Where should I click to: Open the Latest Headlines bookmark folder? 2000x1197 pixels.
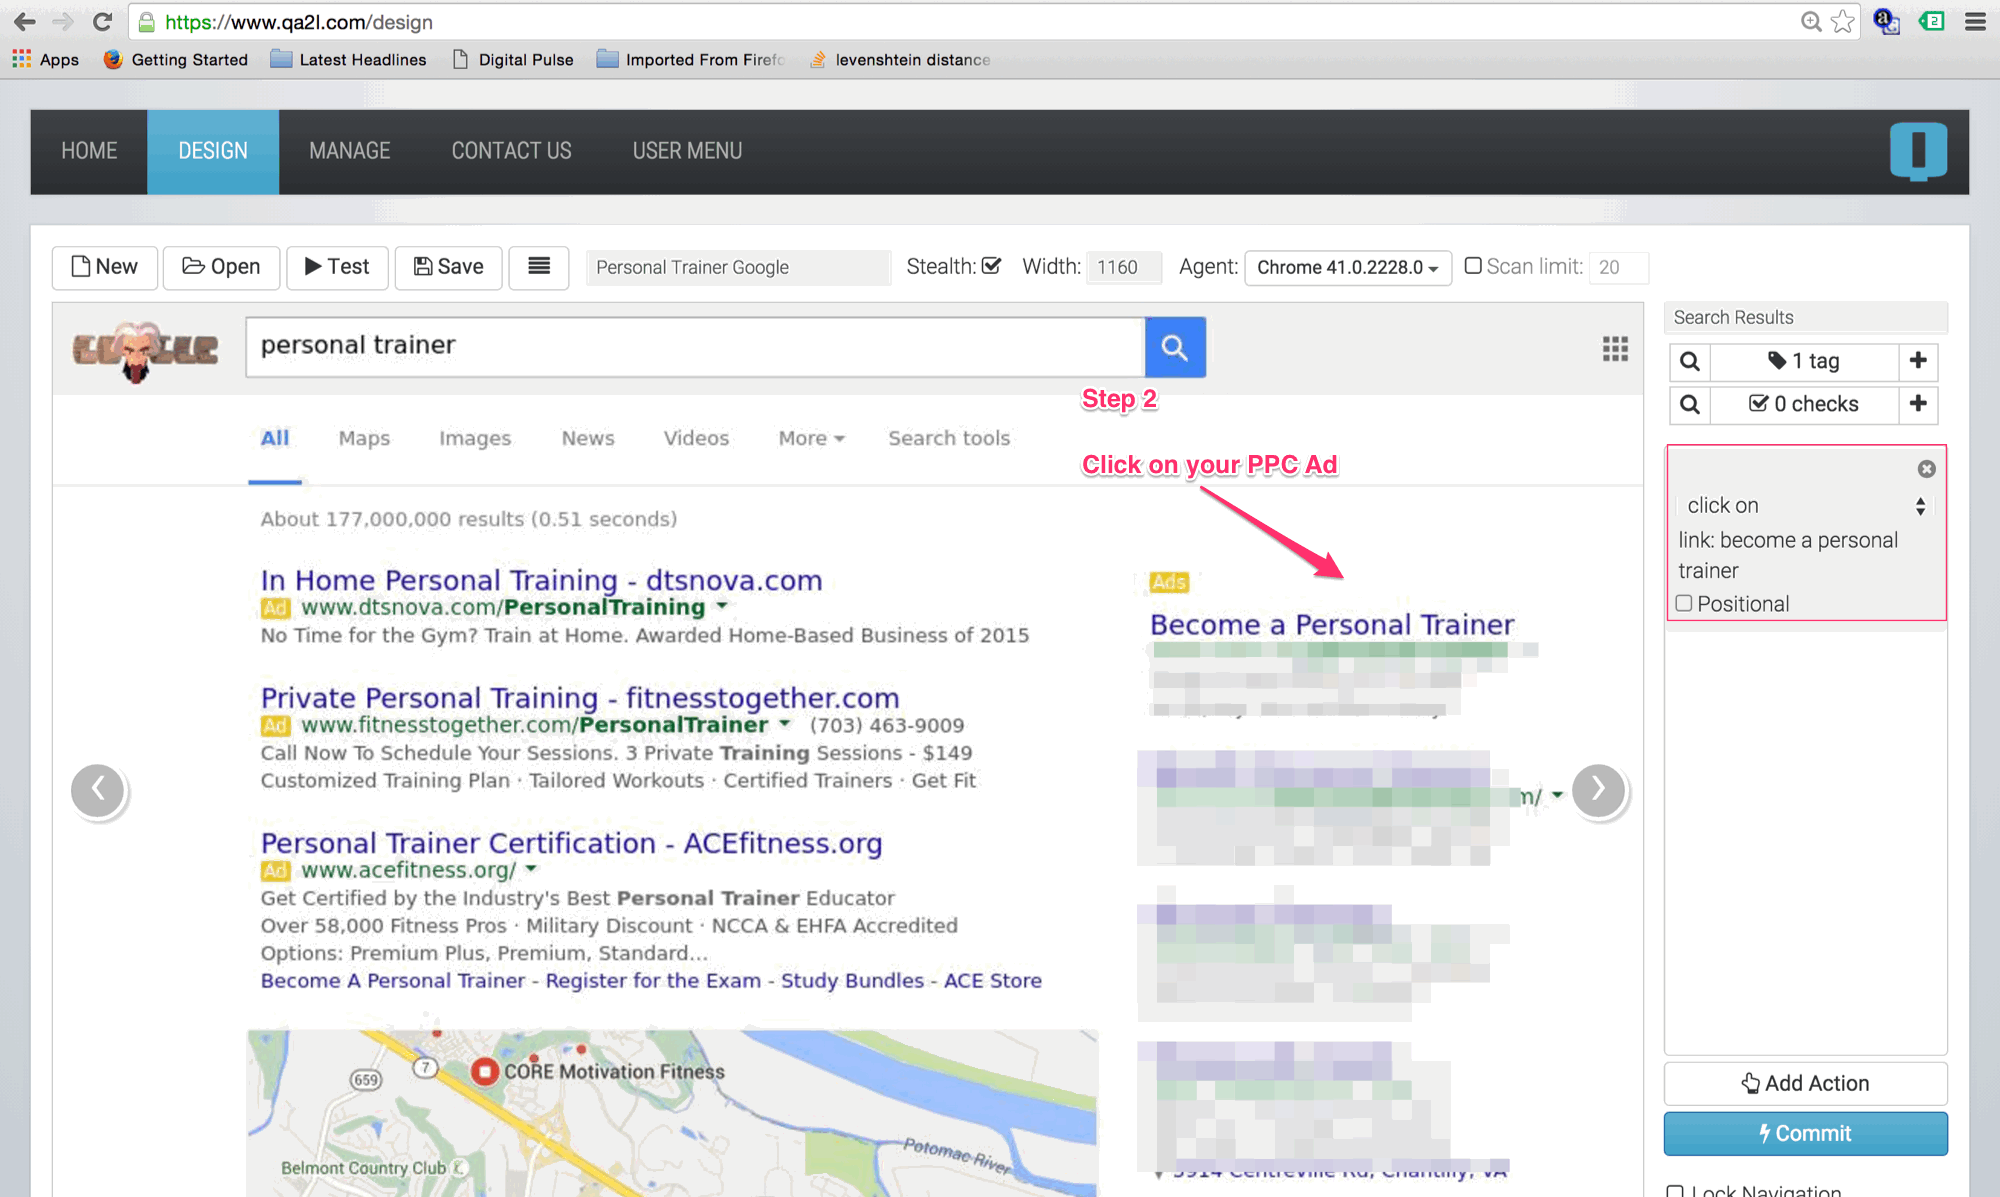[x=349, y=59]
